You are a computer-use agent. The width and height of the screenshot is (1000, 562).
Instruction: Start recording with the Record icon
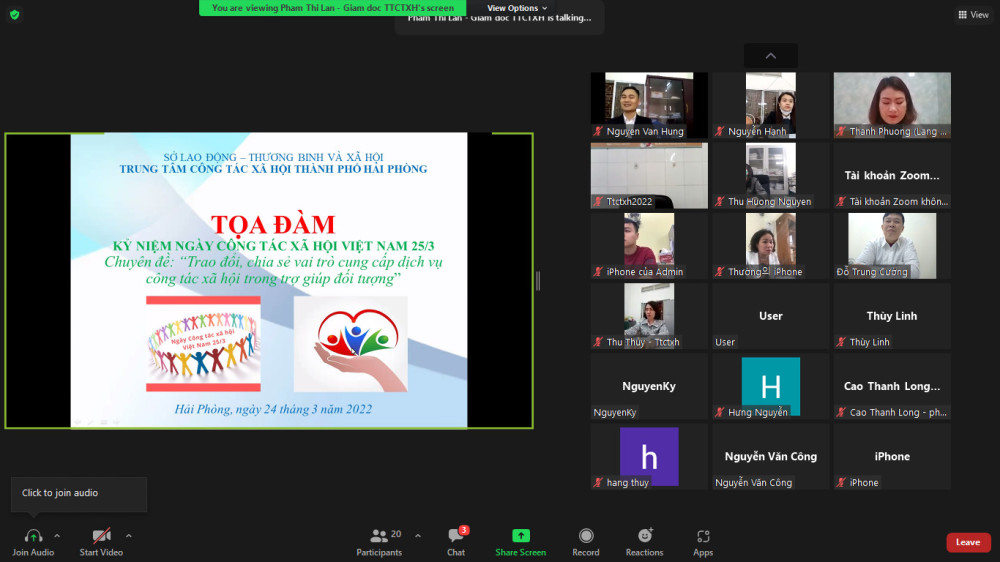tap(586, 536)
